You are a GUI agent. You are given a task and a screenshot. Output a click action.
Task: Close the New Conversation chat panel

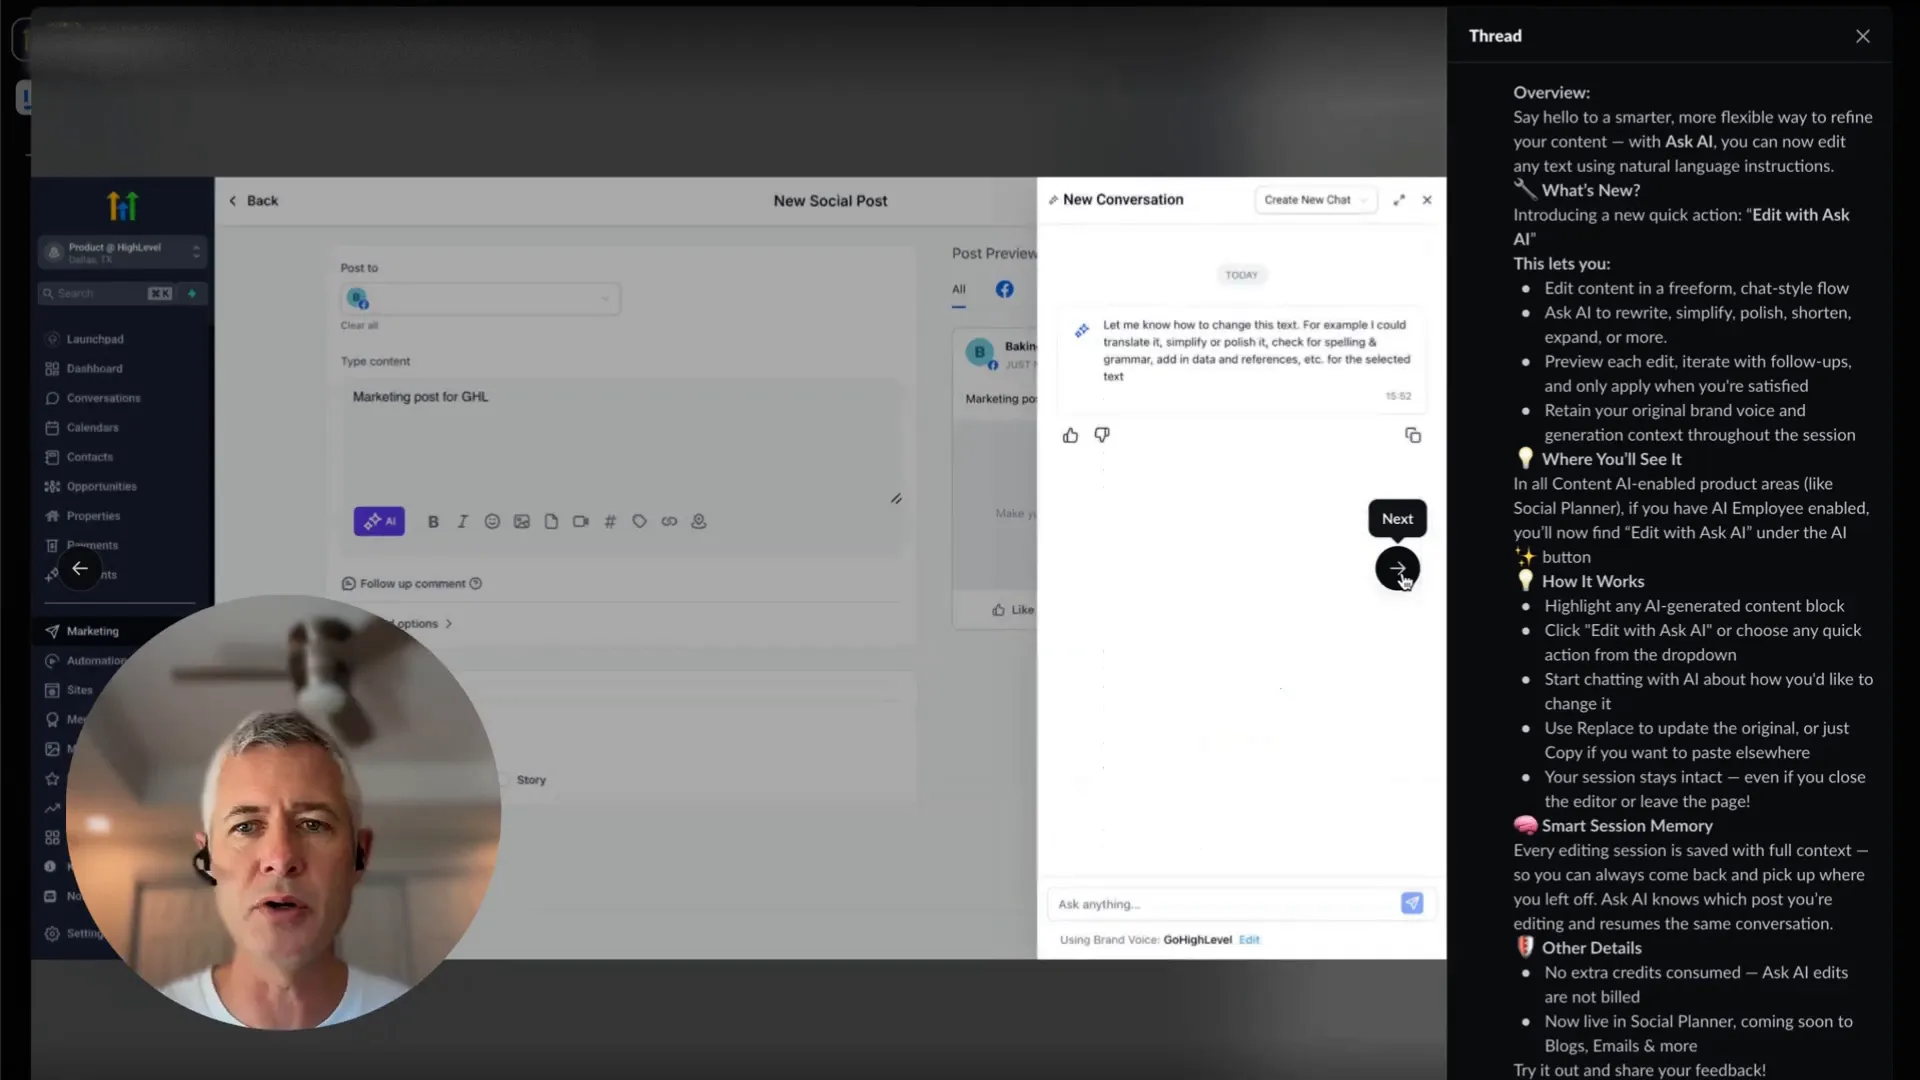pos(1427,200)
